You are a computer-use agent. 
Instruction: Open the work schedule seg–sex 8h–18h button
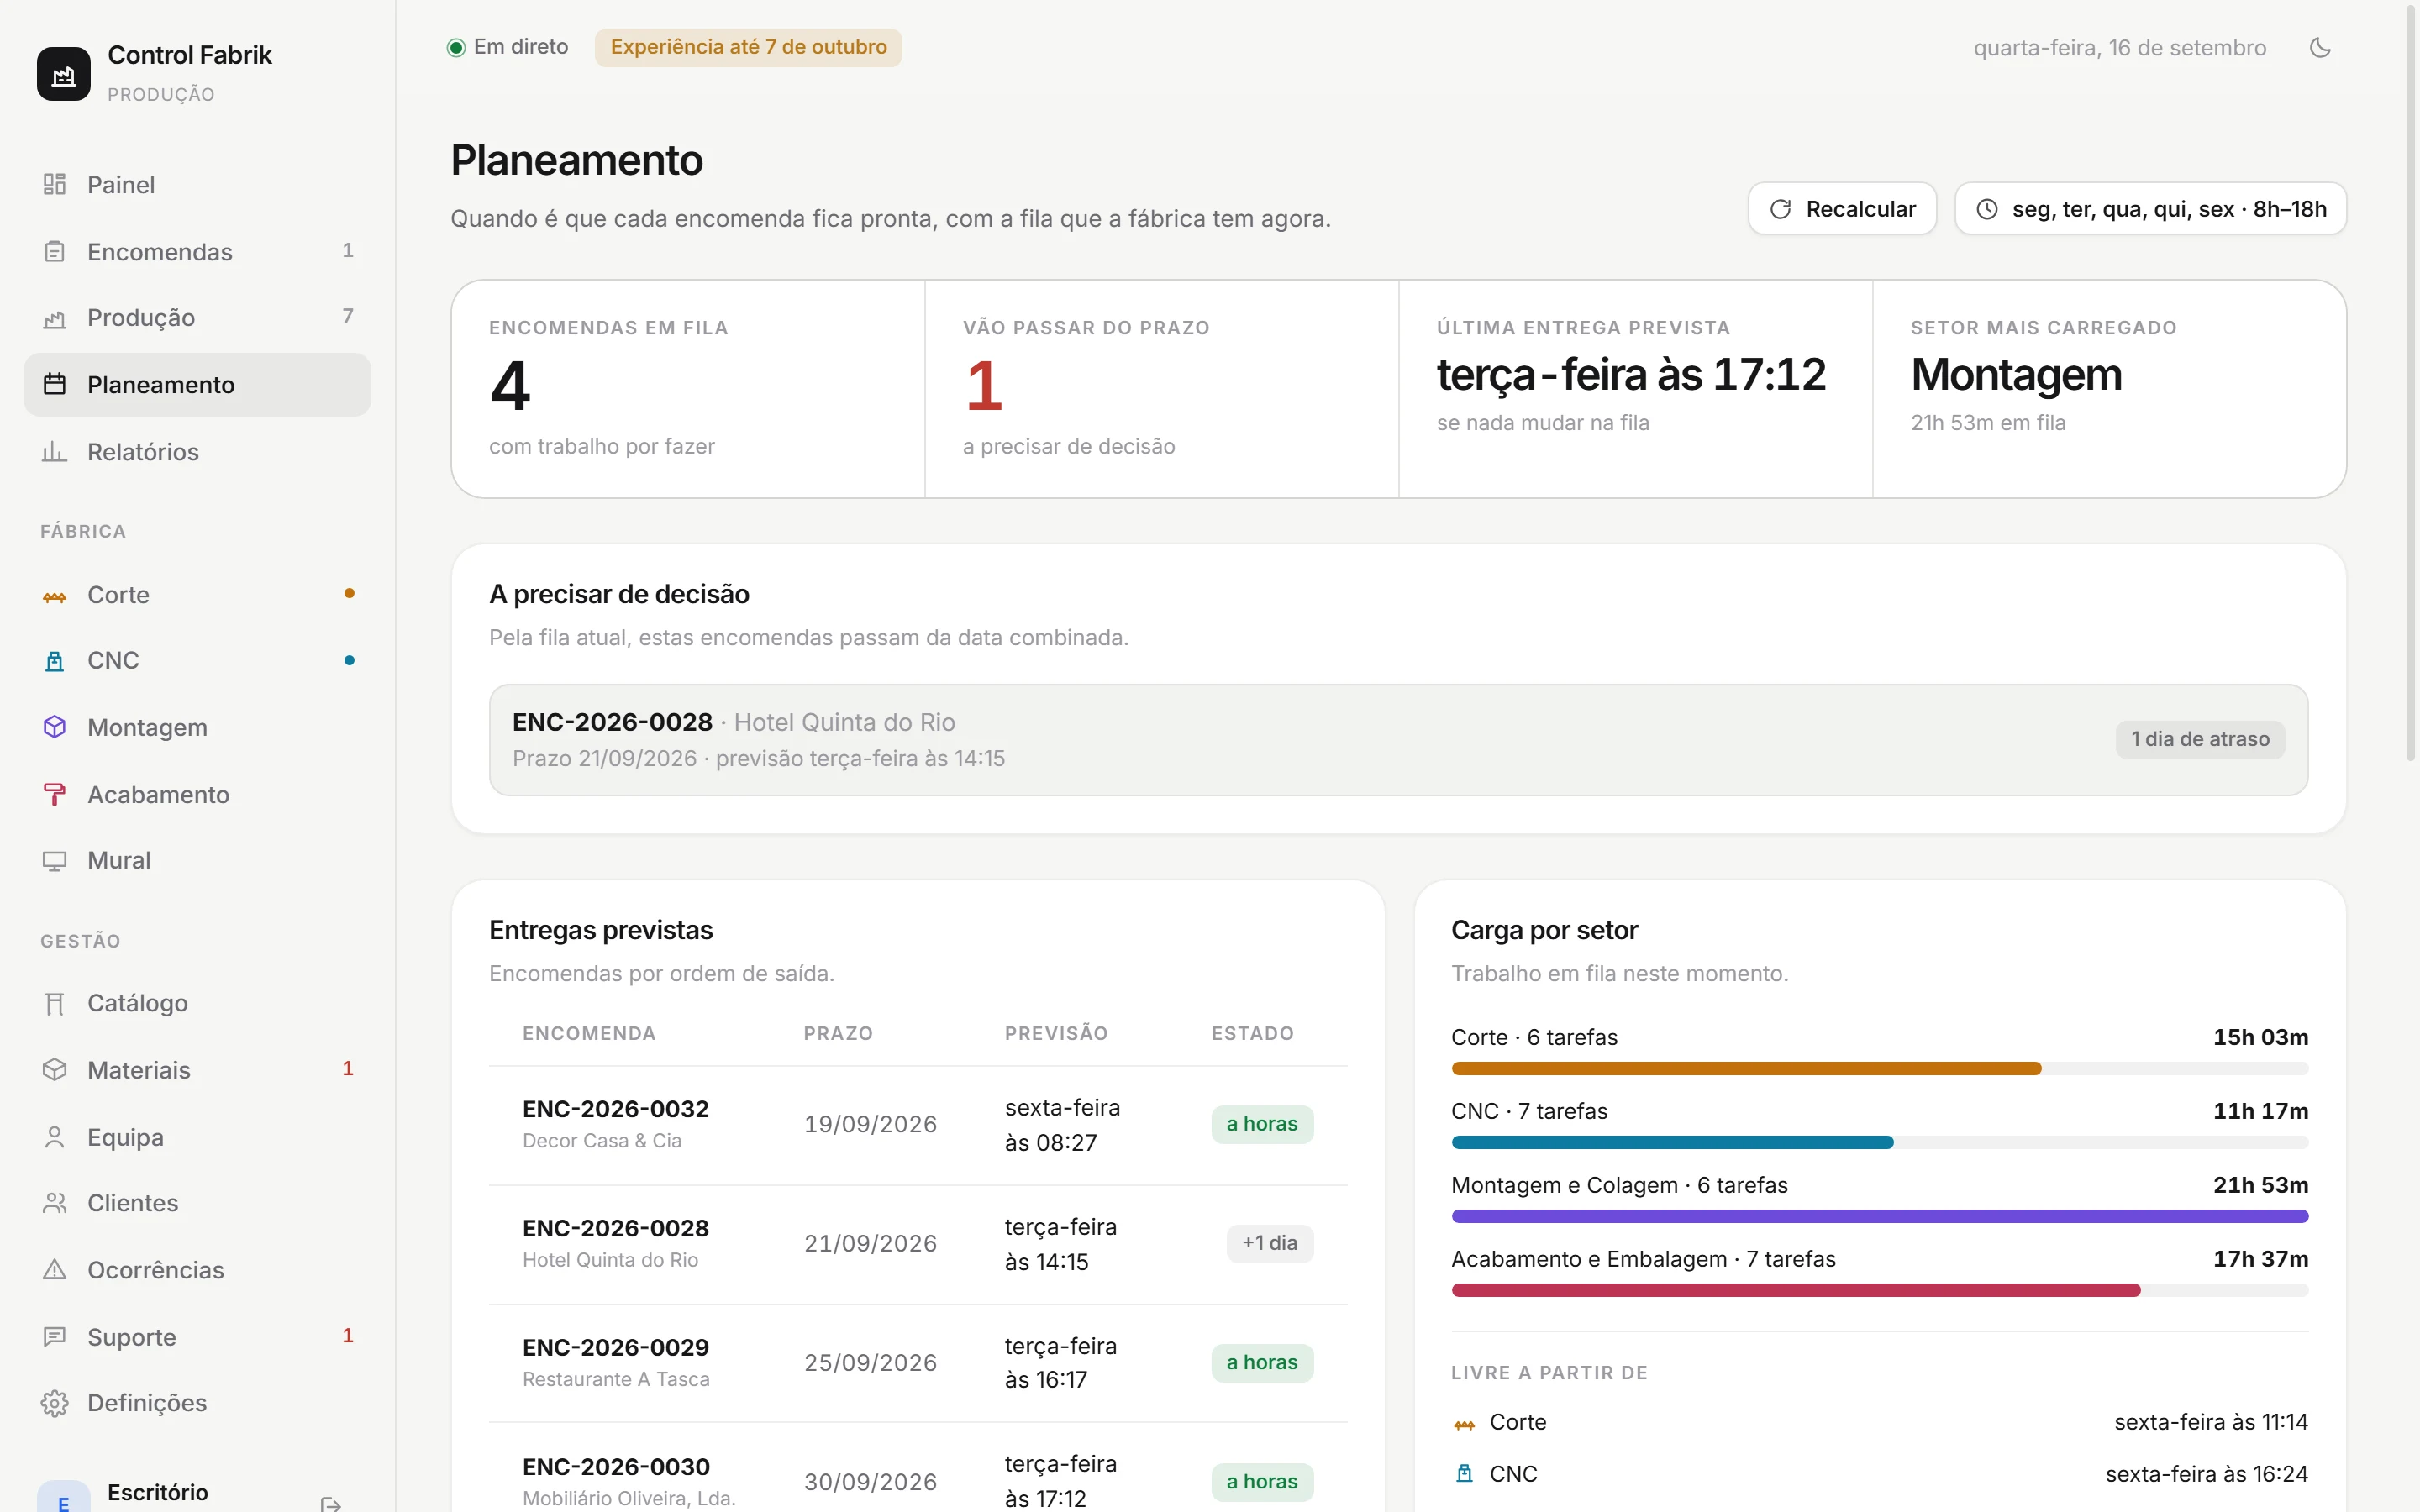[x=2150, y=209]
